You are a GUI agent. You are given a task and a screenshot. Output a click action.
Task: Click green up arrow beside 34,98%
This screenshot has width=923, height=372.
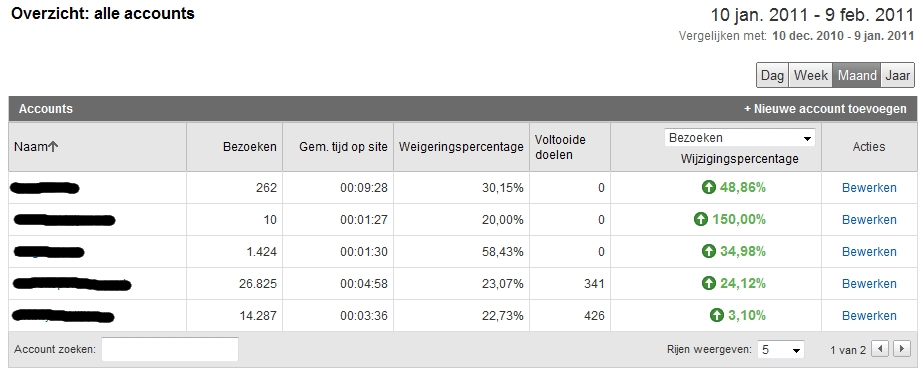point(709,251)
